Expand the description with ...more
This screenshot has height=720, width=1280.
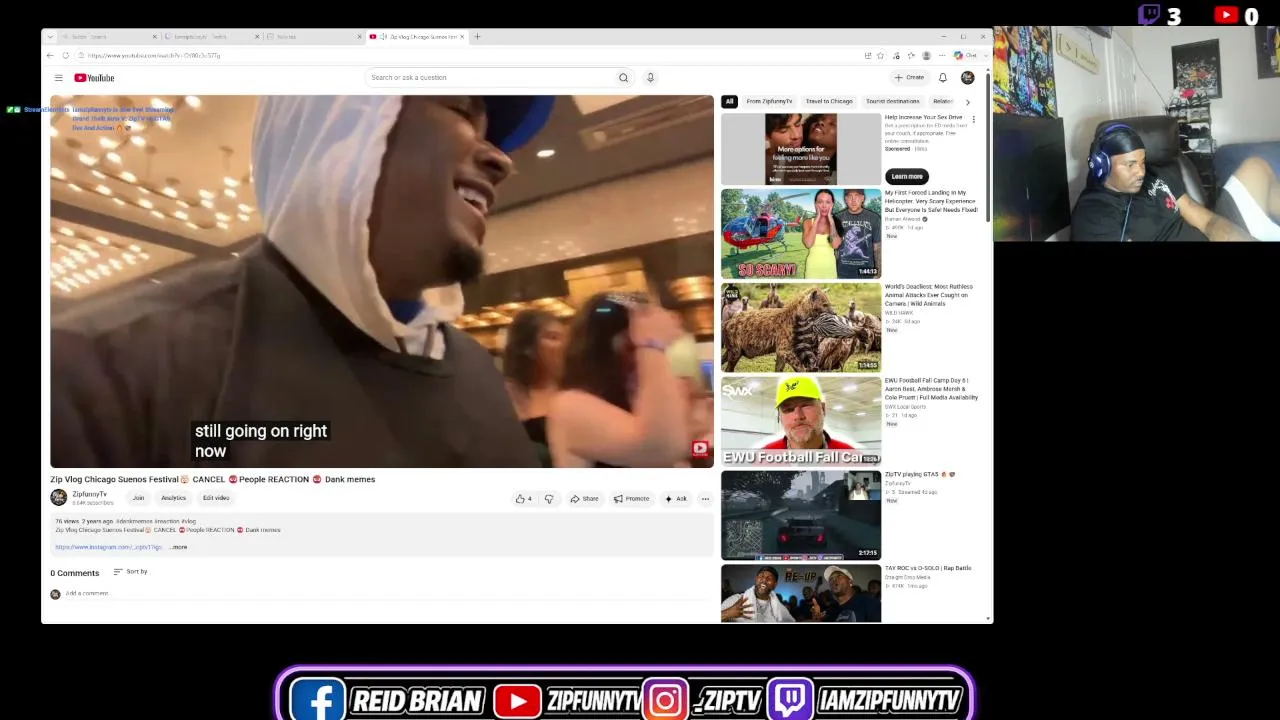coord(178,547)
